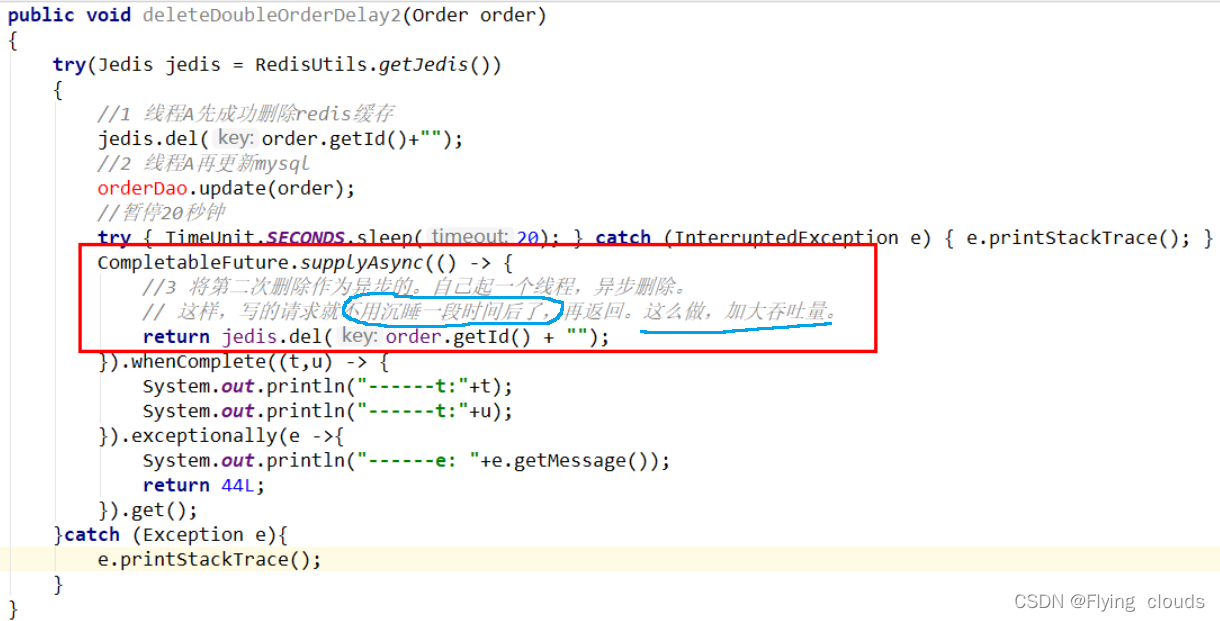This screenshot has height=621, width=1220.
Task: Click the comment '//2 线程A再更新mysql'
Action: tap(204, 163)
